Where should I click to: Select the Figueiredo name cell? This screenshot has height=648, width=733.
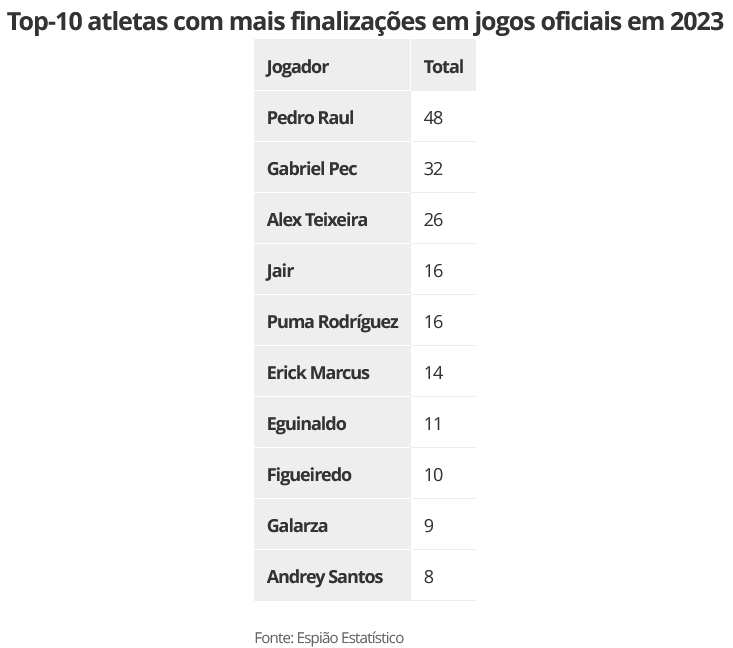(309, 475)
